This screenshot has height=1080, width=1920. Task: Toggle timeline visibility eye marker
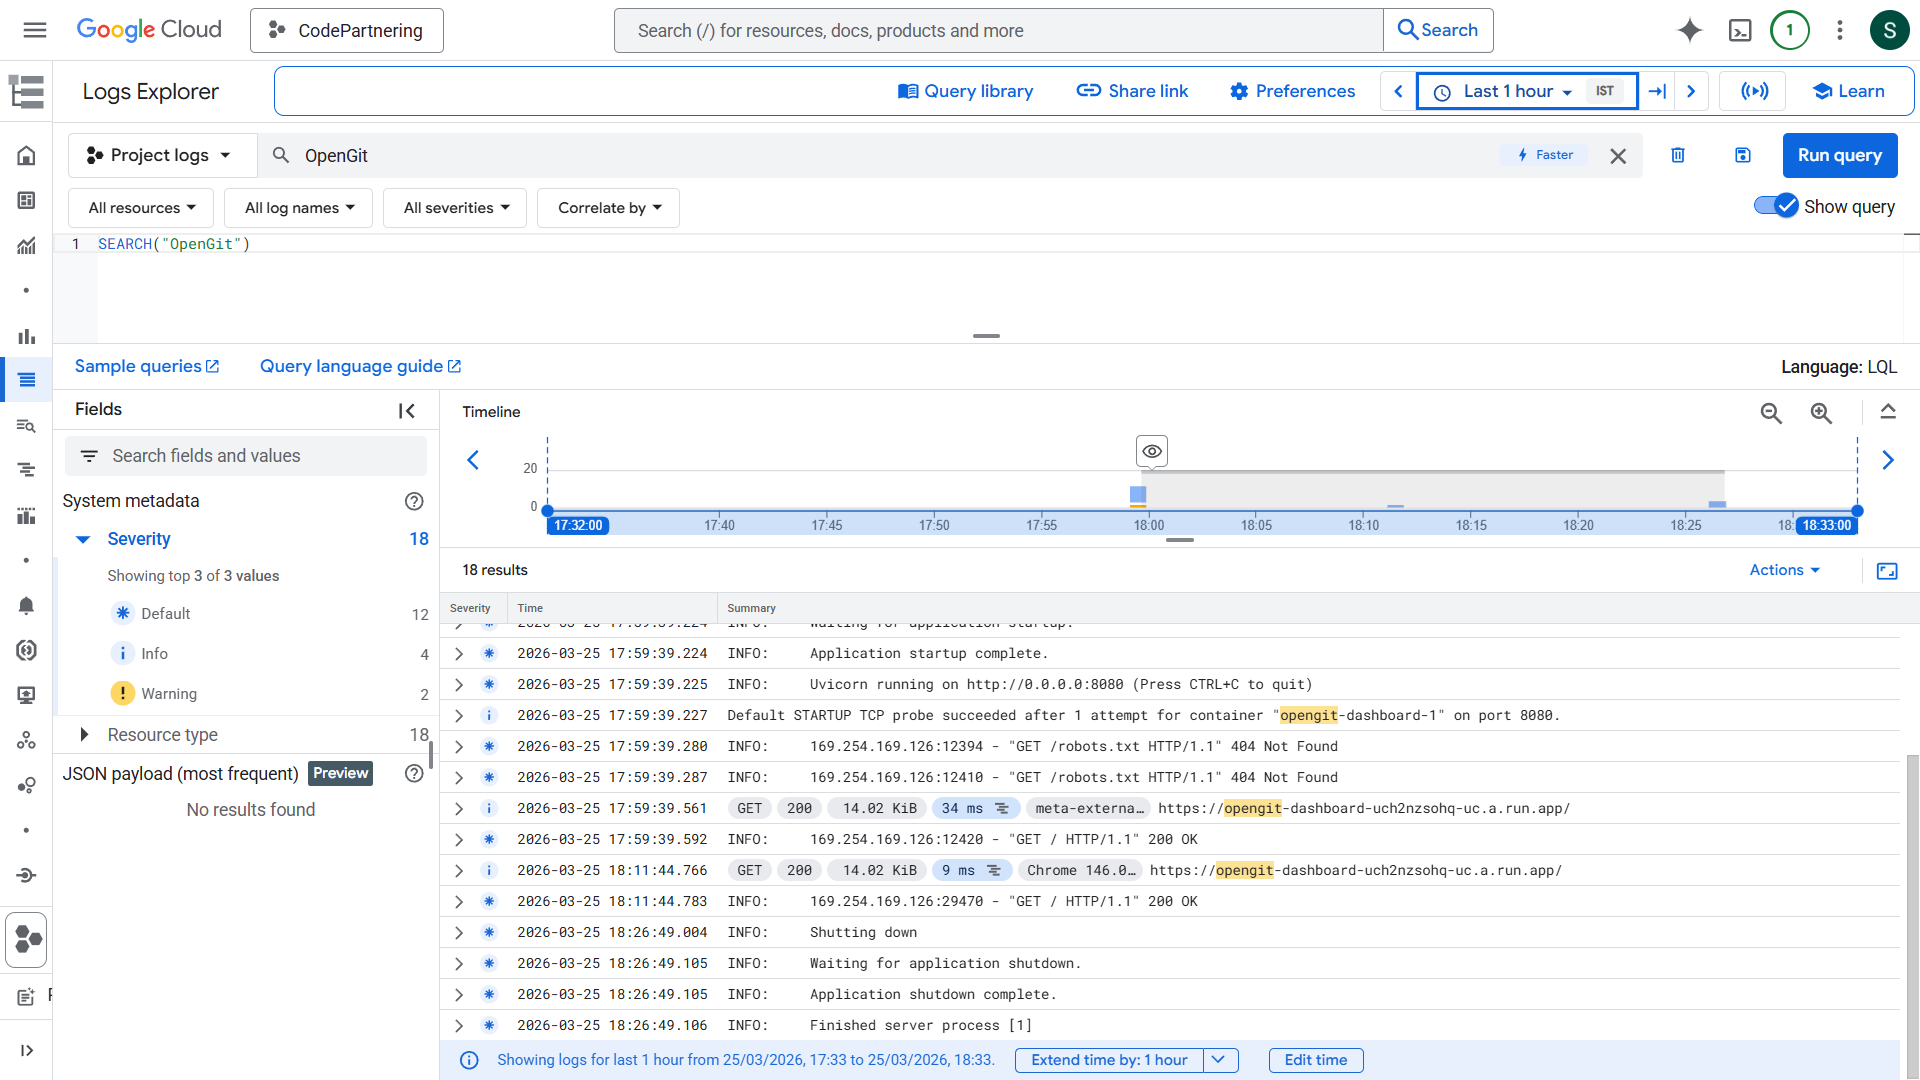pos(1152,451)
